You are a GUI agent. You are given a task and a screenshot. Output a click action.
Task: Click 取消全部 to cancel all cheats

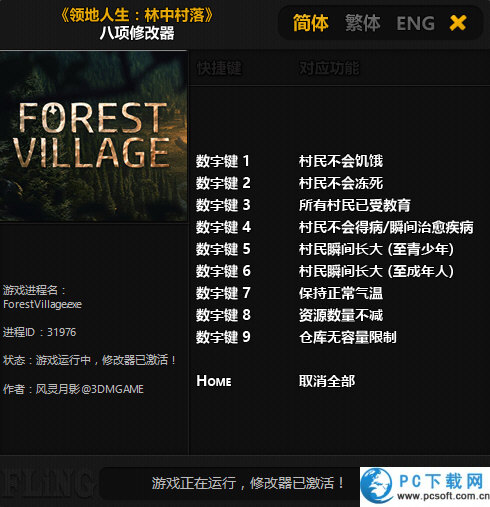pos(327,381)
